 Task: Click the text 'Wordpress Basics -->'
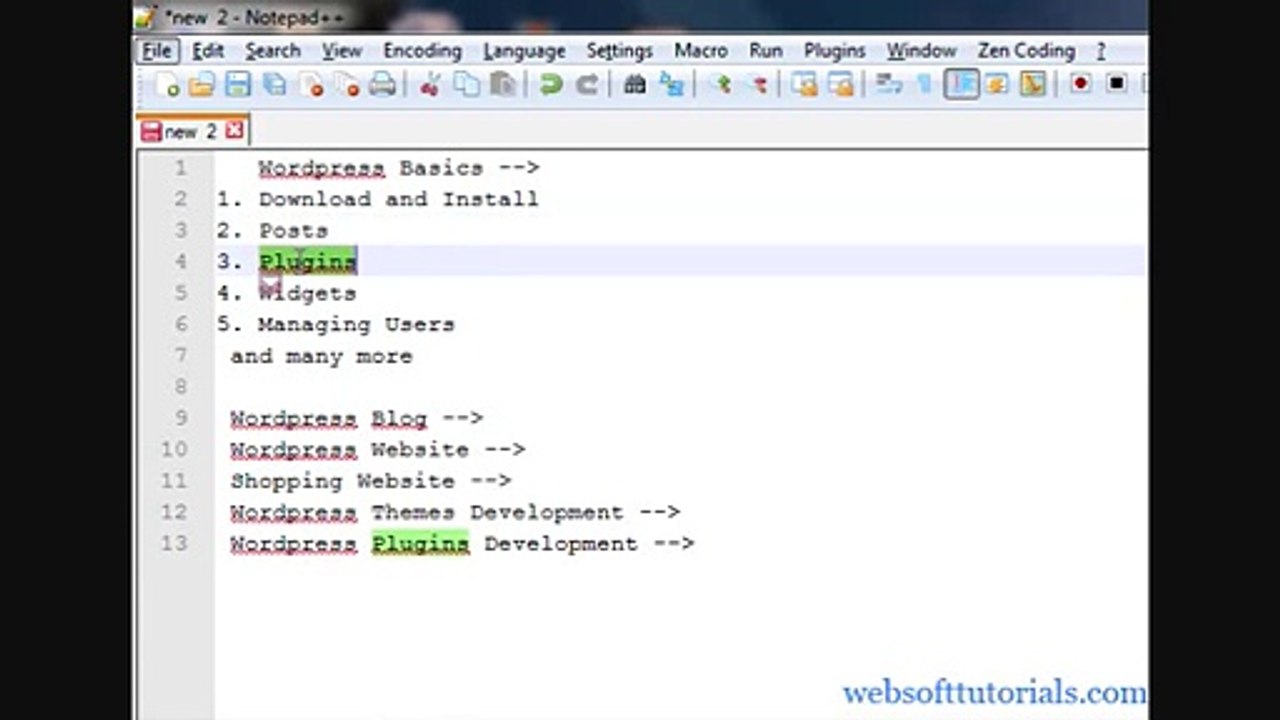coord(399,168)
